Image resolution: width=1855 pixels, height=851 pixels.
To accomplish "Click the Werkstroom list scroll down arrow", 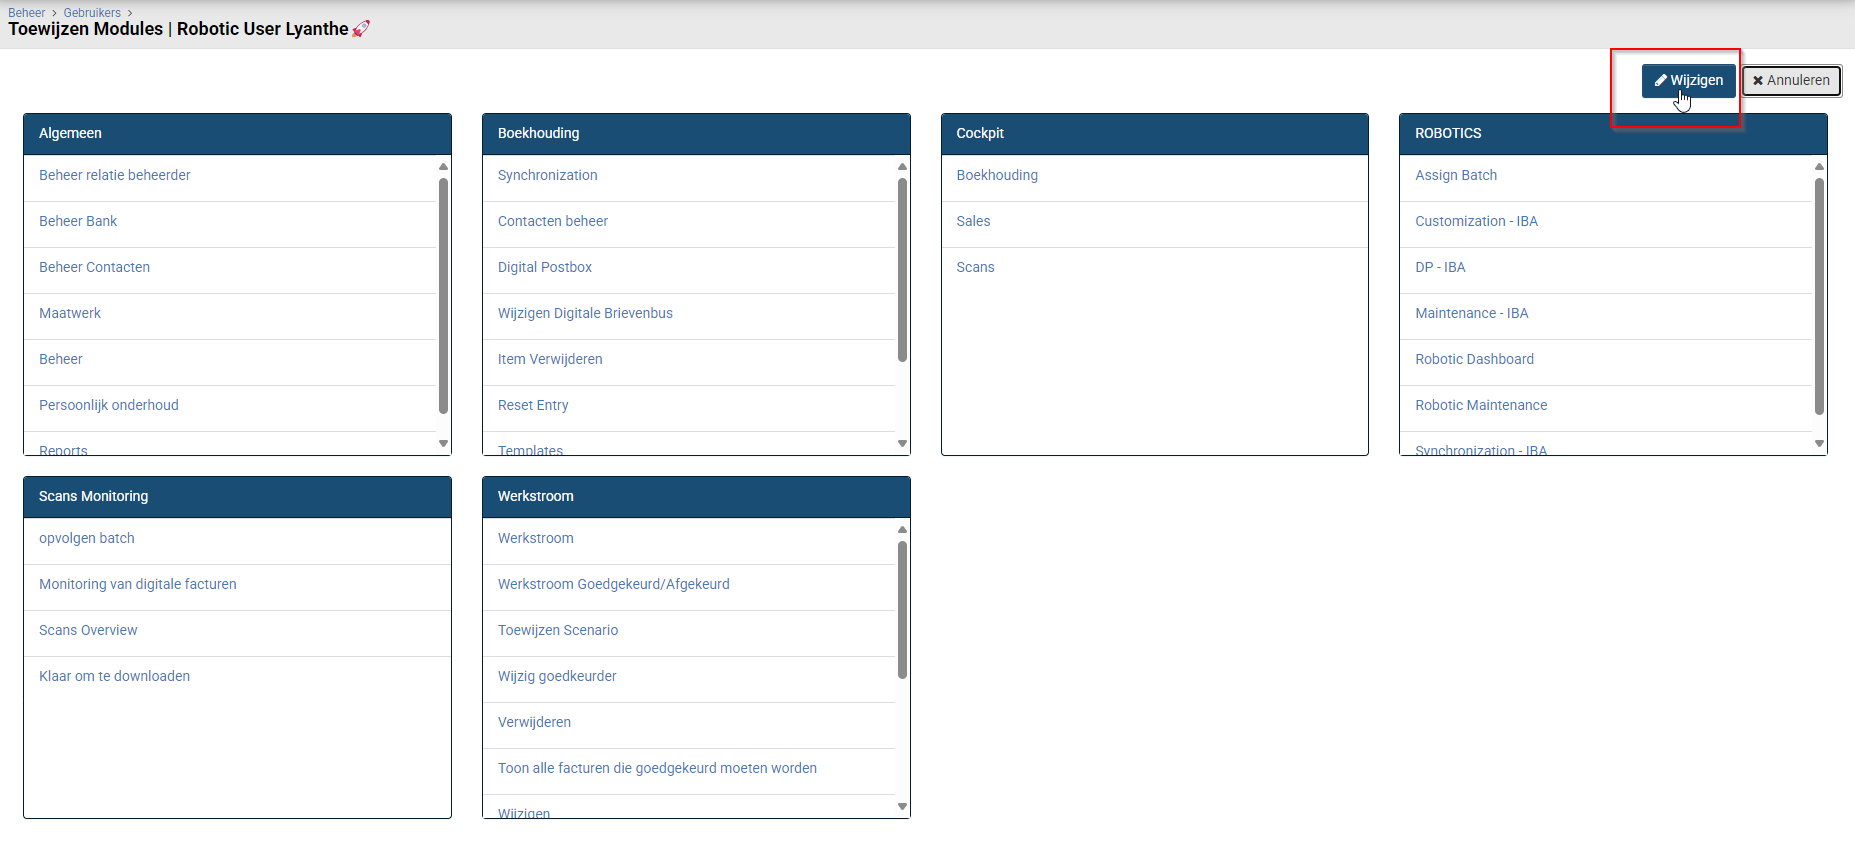I will [902, 806].
